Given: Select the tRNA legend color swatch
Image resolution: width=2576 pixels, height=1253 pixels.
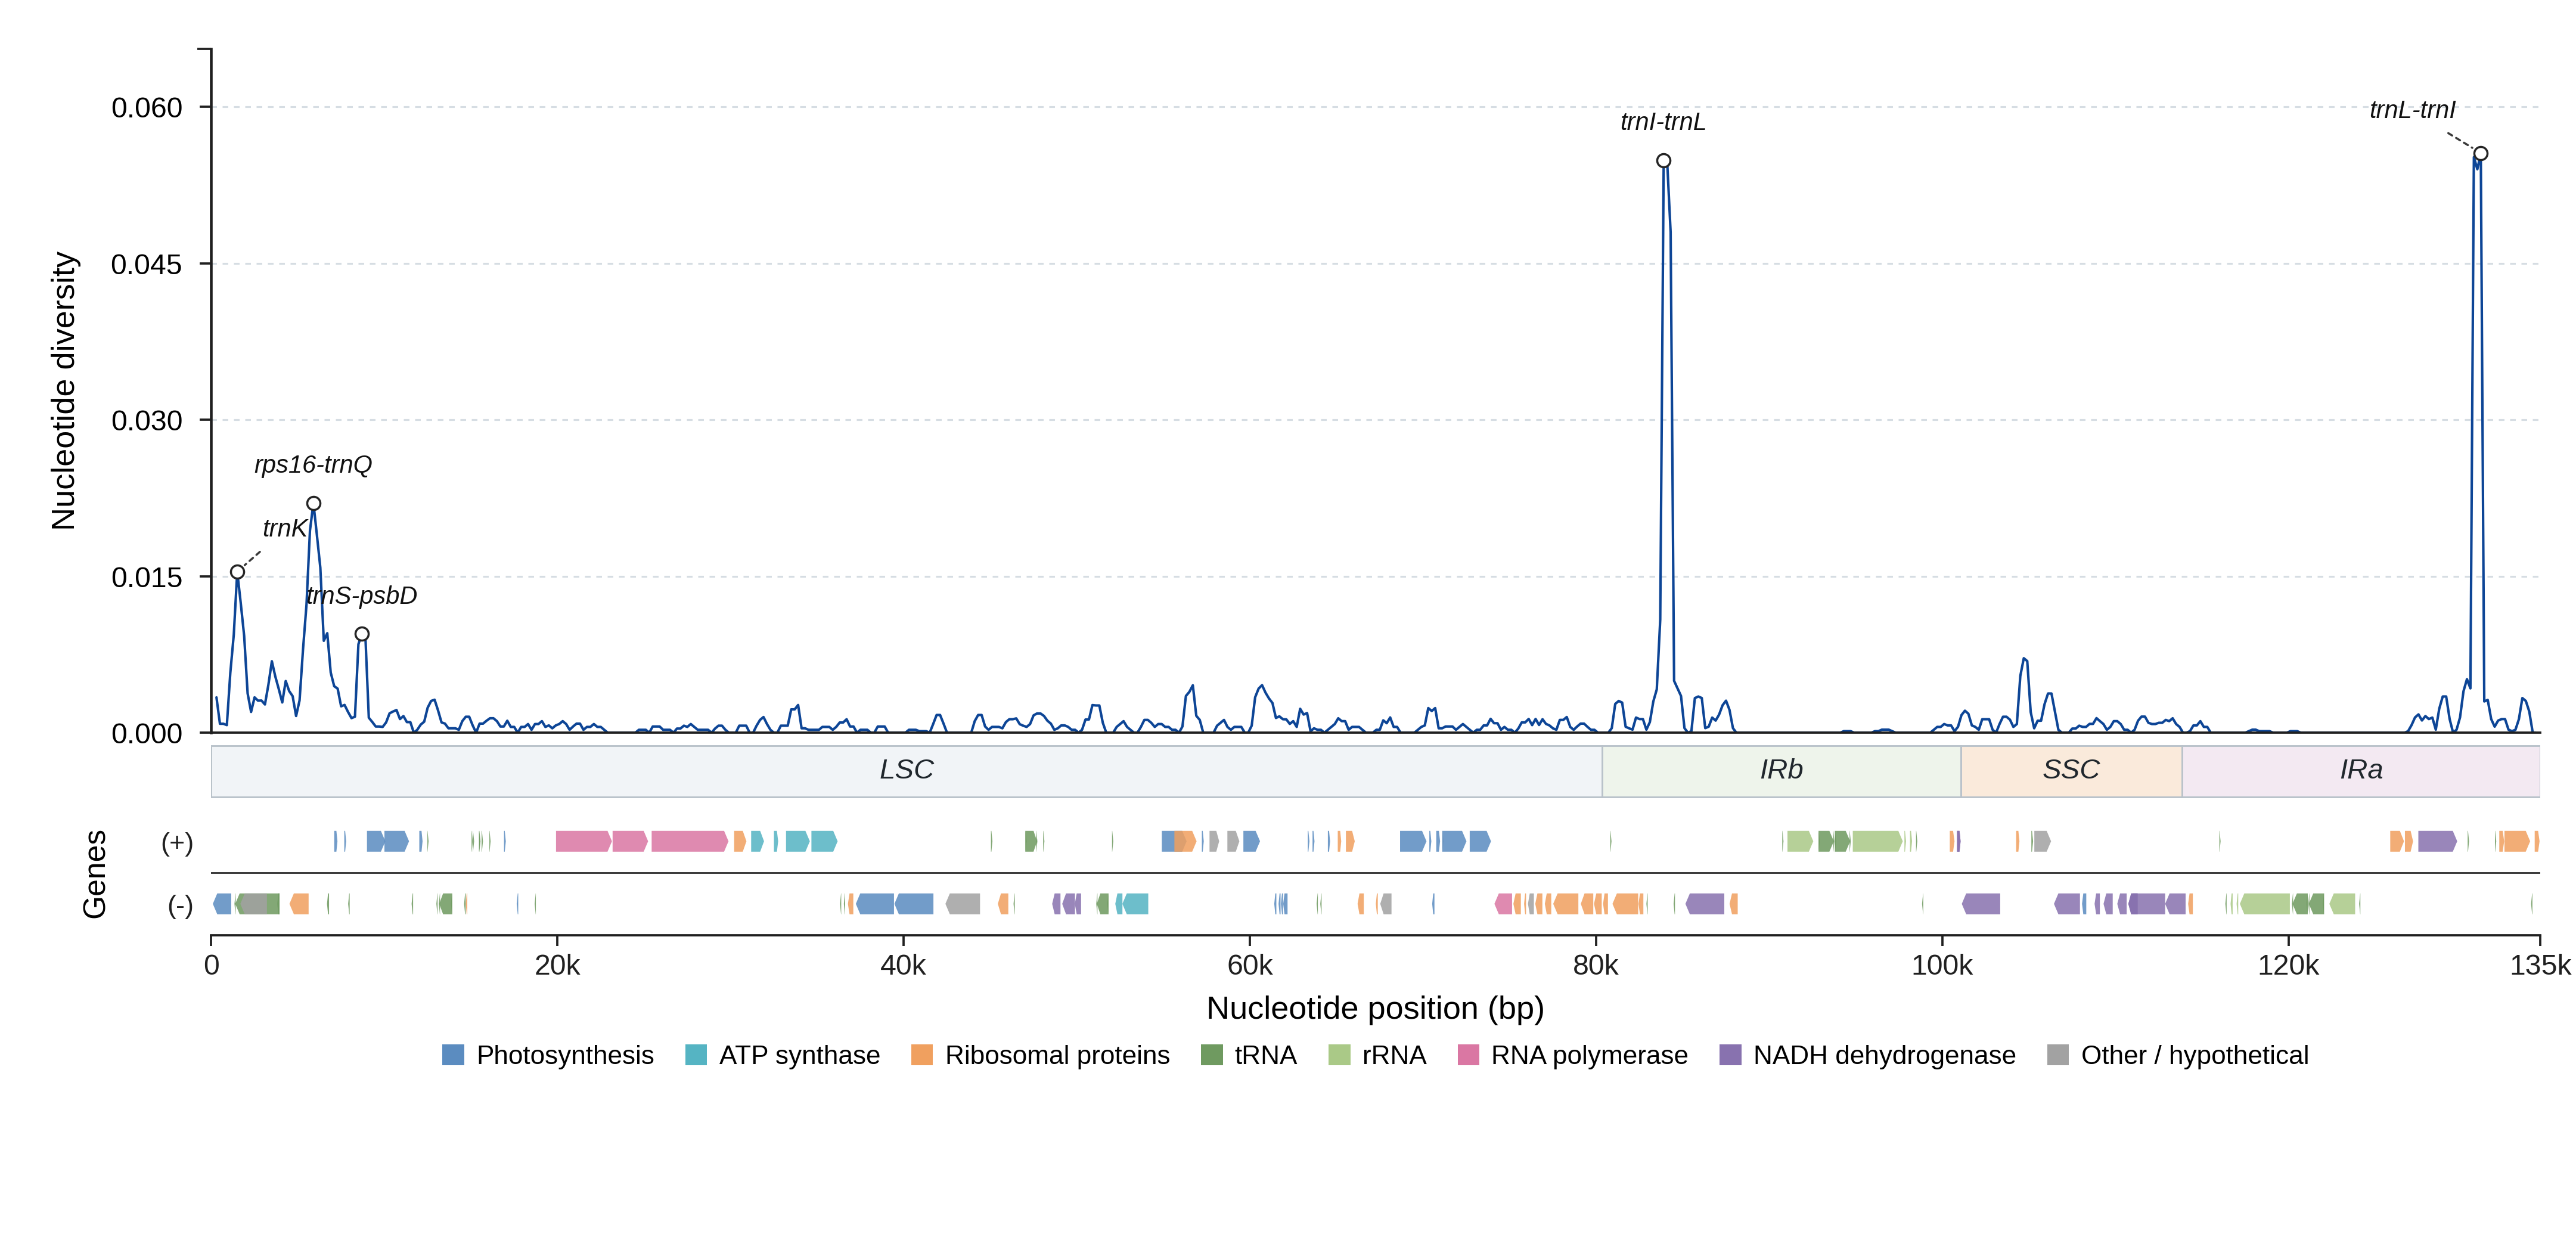Looking at the screenshot, I should tap(1211, 1055).
